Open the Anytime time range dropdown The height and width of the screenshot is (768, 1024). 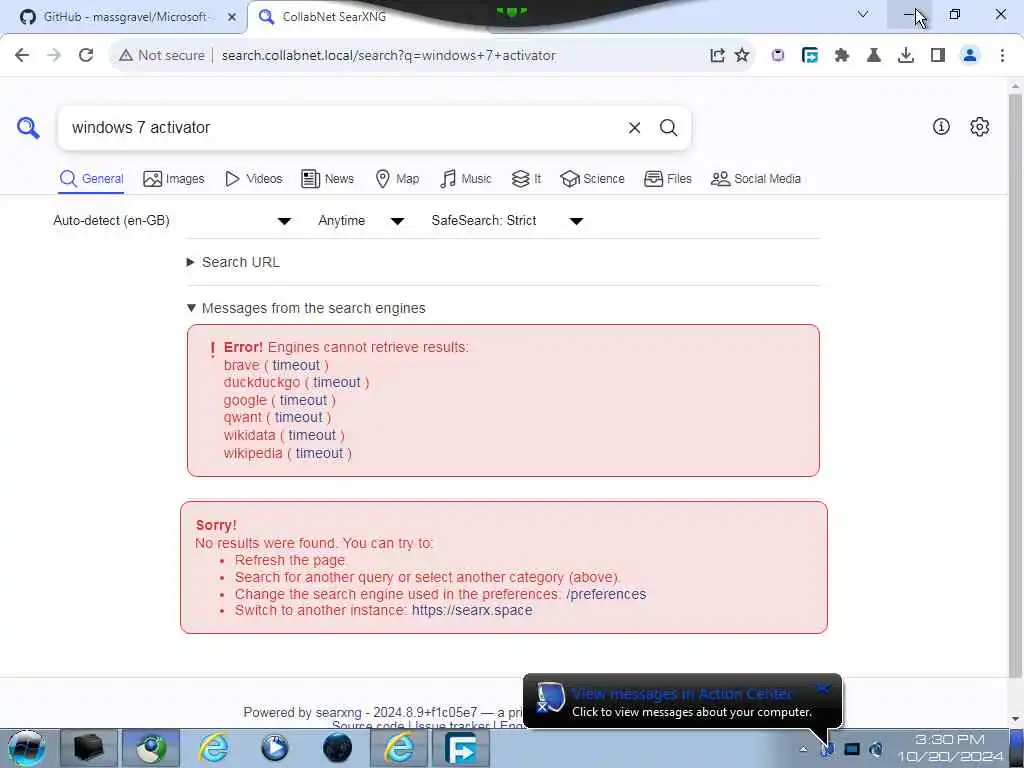[x=360, y=221]
